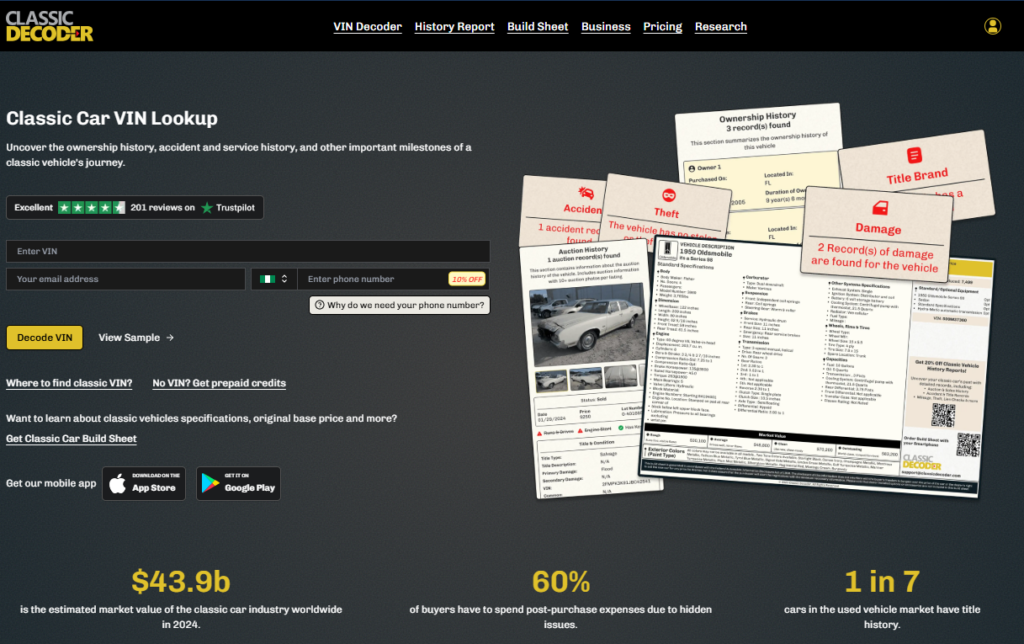Focus the Enter VIN input field
1024x644 pixels.
coord(248,251)
